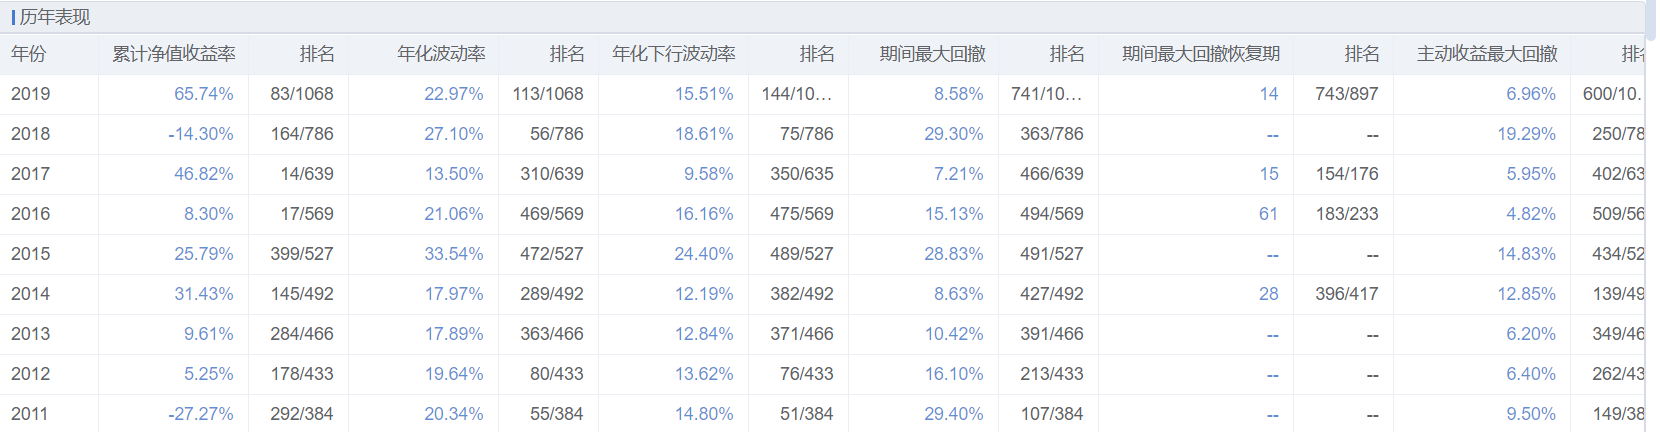The width and height of the screenshot is (1660, 432).
Task: Click the 年化波动率 column header
Action: click(x=441, y=54)
